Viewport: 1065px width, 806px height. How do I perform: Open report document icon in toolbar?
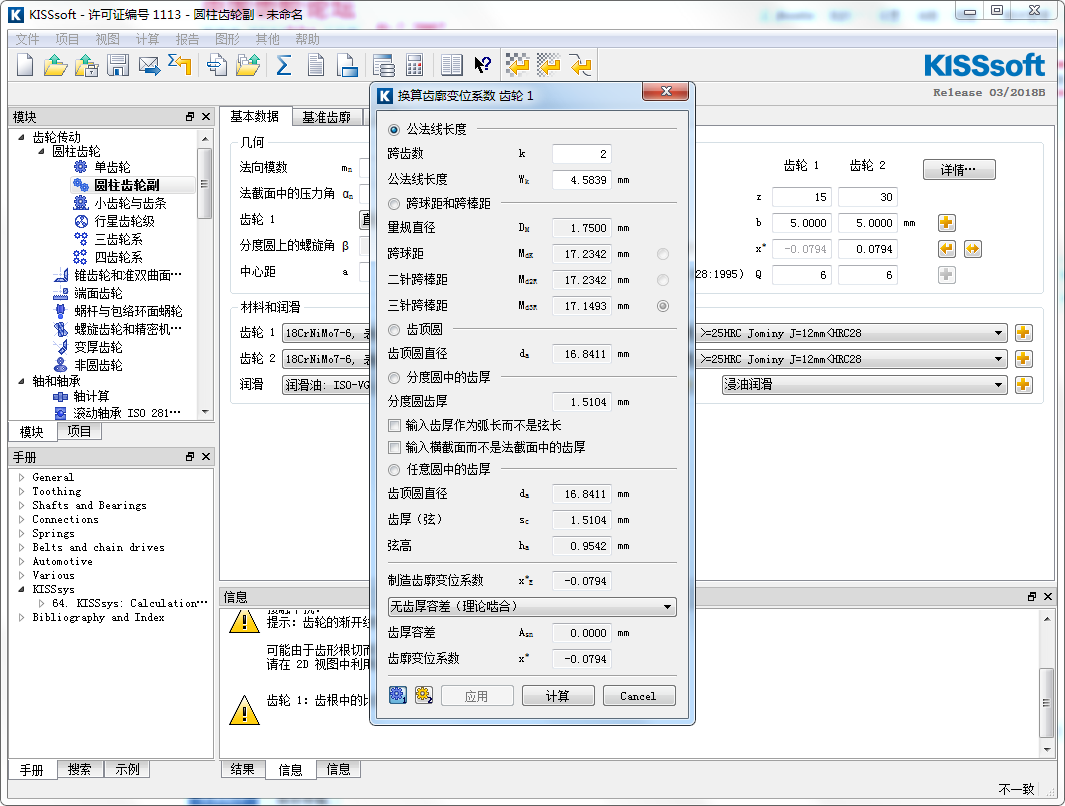tap(316, 65)
